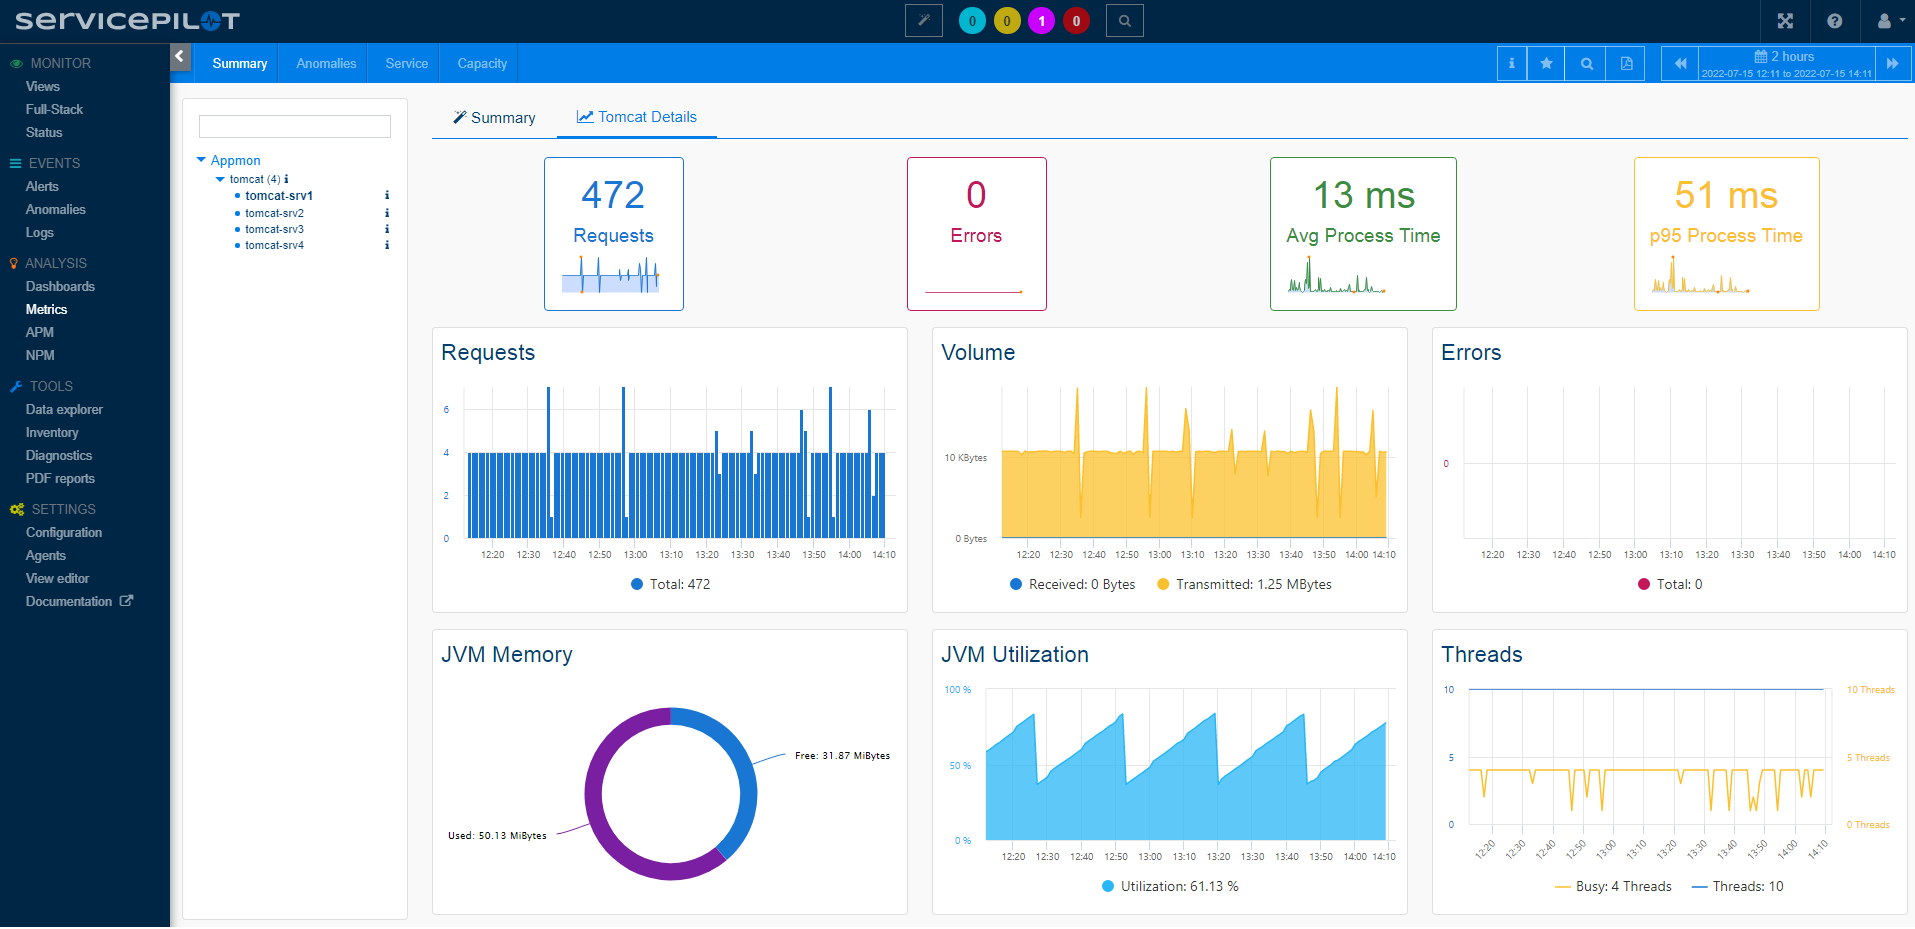The width and height of the screenshot is (1915, 929).
Task: Click the tree filter search field
Action: [x=294, y=126]
